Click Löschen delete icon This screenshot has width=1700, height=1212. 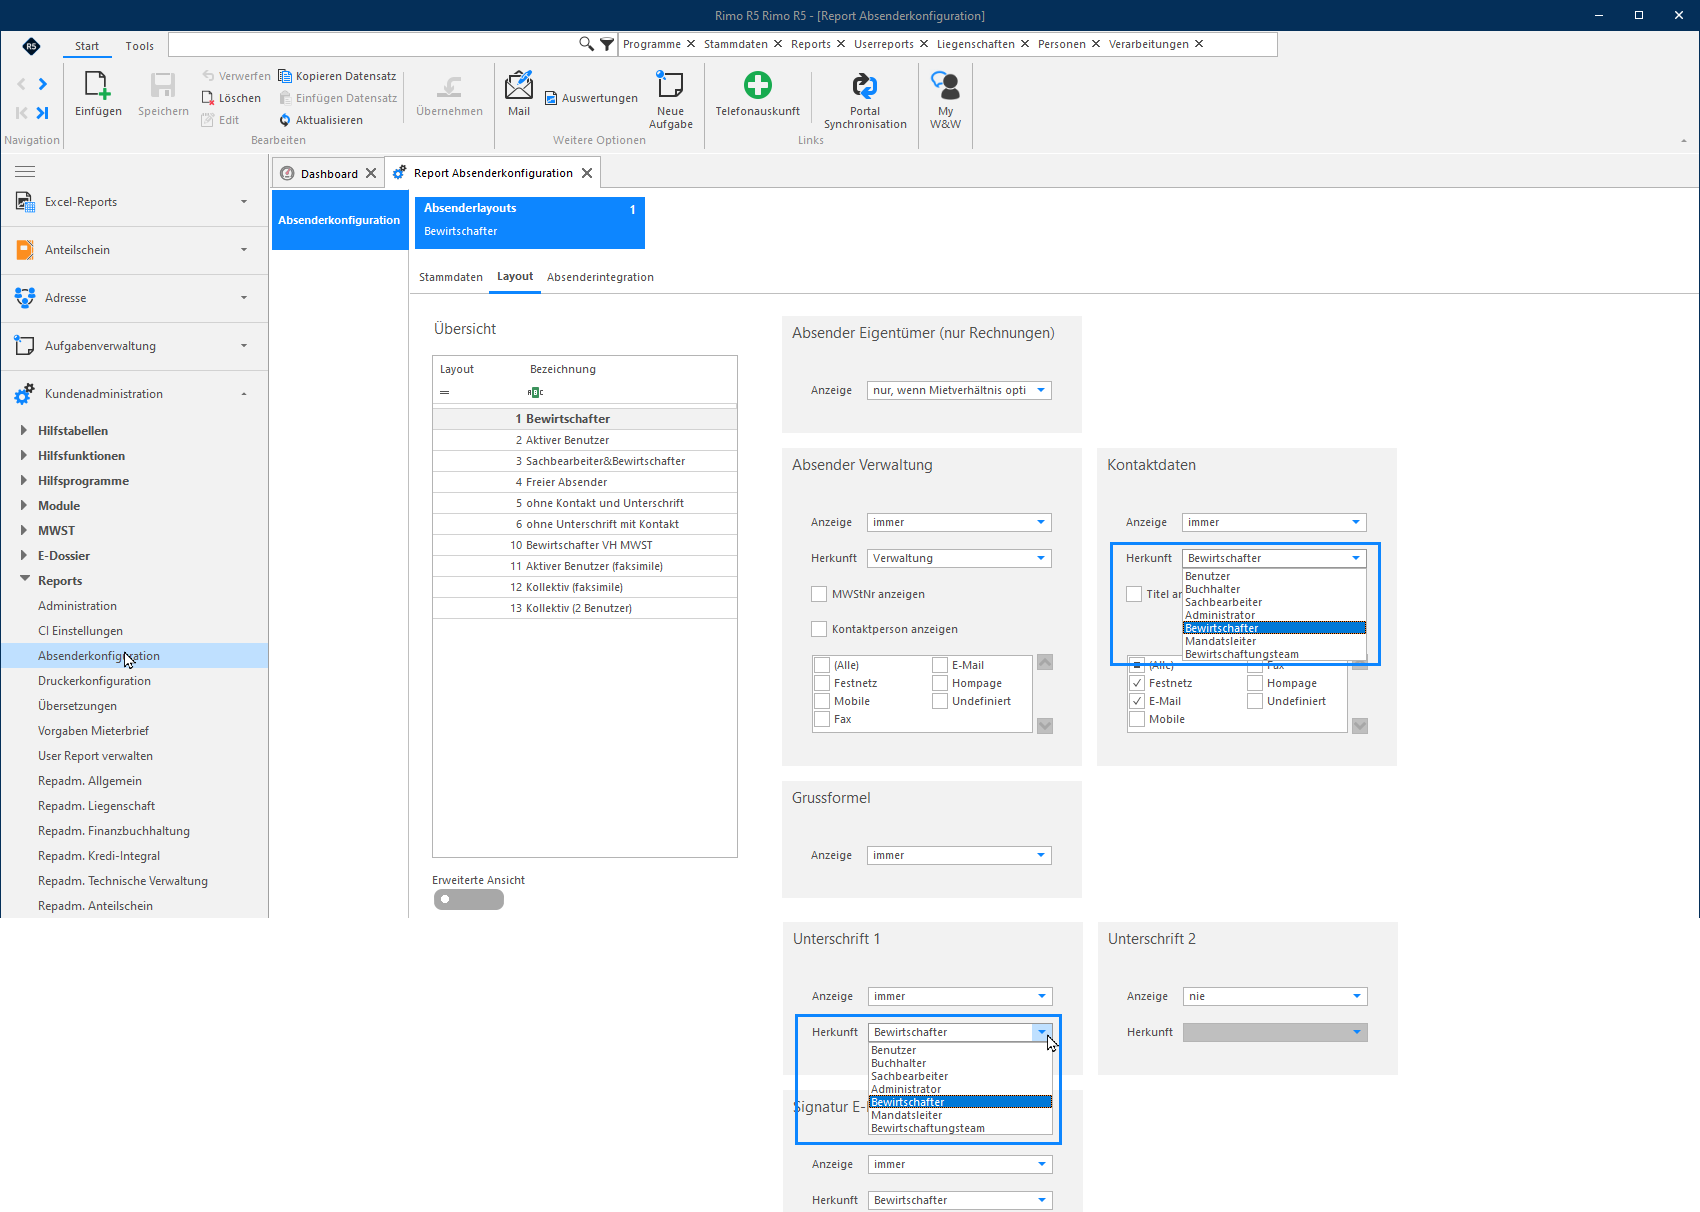click(208, 98)
